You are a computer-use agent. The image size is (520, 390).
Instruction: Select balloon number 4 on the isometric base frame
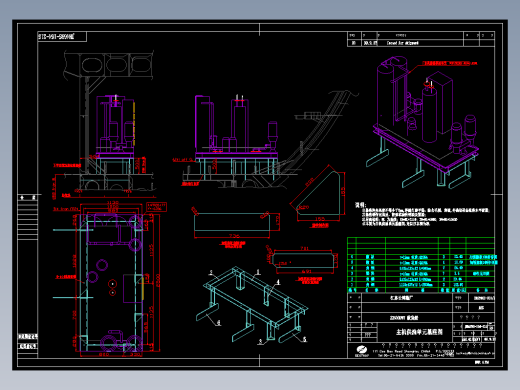click(278, 282)
